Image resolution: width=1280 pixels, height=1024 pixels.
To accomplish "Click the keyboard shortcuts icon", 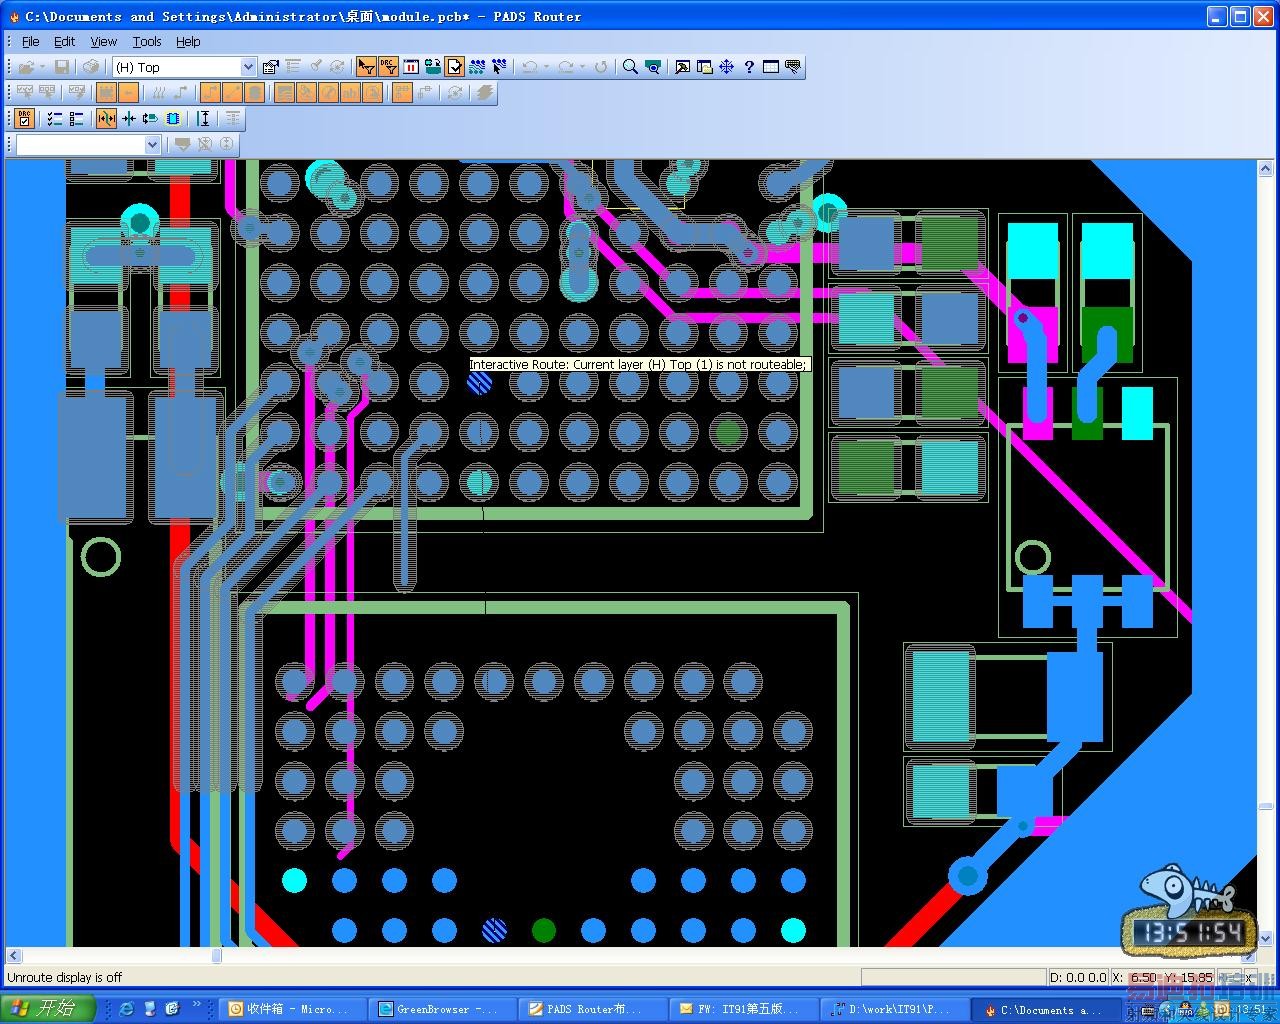I will 793,67.
